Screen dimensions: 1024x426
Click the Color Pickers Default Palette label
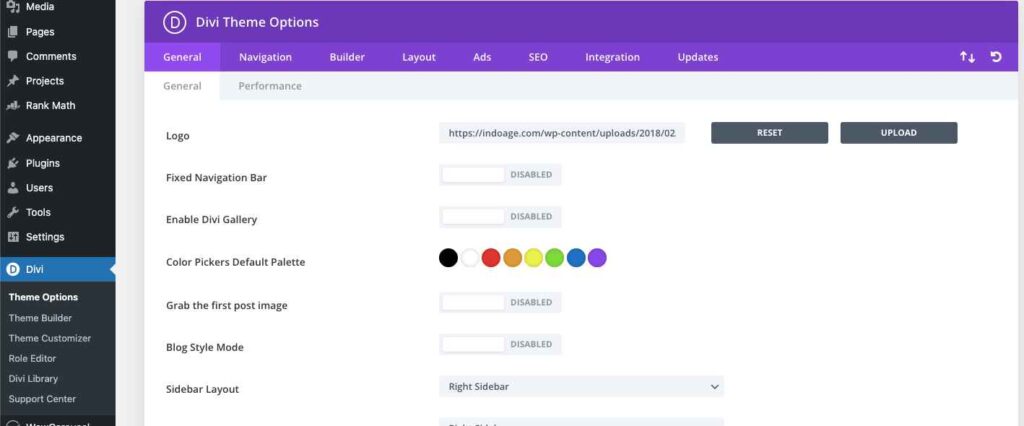235,262
